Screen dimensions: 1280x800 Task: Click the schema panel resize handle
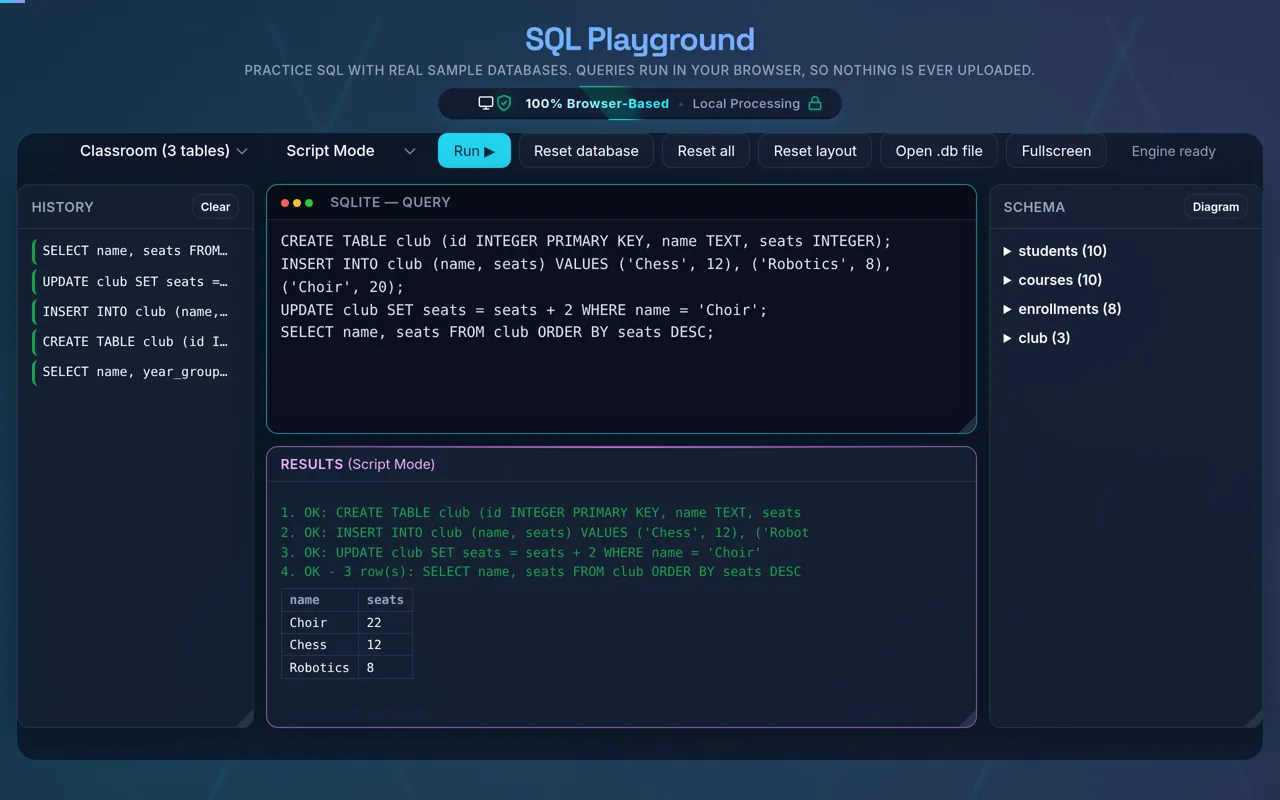pos(1254,718)
